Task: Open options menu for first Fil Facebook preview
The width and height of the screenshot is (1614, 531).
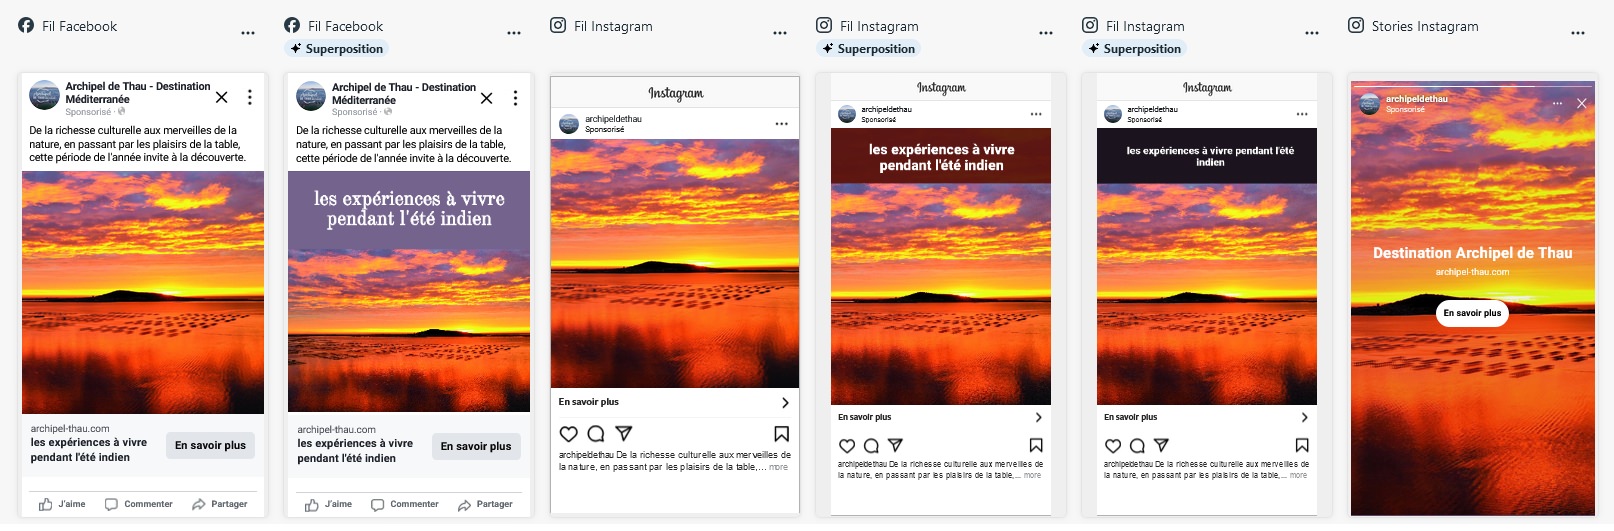Action: [248, 33]
